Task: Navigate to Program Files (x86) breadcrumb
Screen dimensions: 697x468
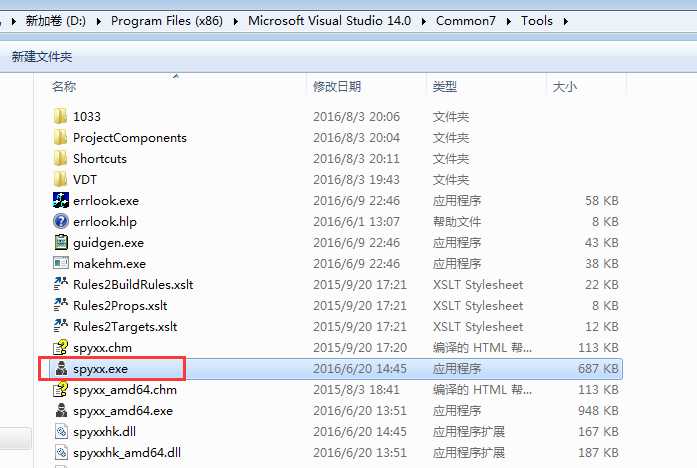Action: [167, 21]
